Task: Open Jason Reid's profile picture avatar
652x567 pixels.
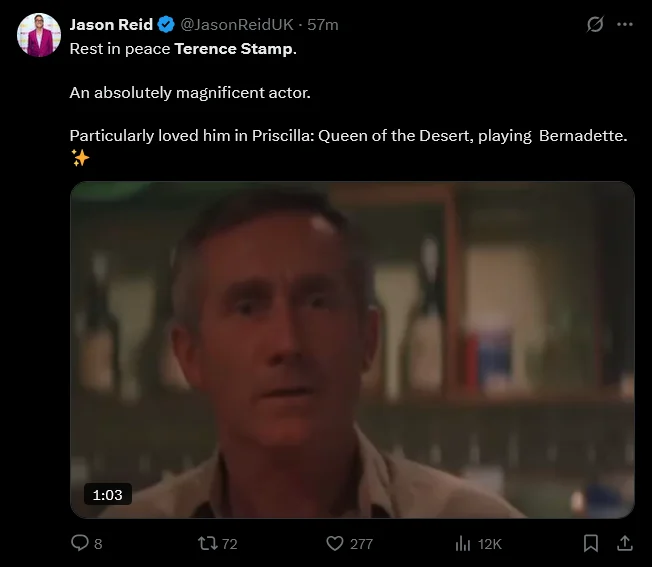Action: coord(40,36)
